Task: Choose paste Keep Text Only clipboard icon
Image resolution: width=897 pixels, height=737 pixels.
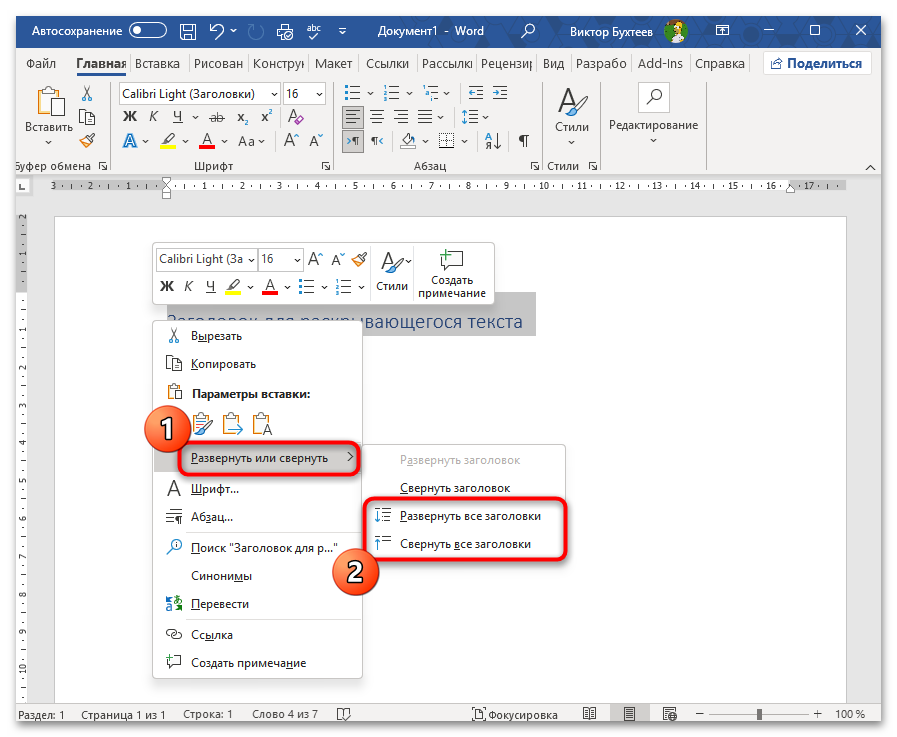Action: [x=263, y=424]
